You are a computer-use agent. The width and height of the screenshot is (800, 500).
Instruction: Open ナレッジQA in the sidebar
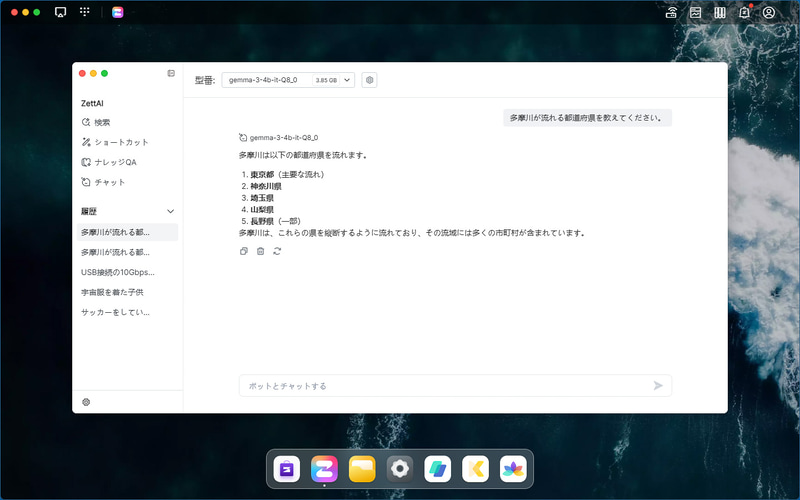(x=109, y=162)
